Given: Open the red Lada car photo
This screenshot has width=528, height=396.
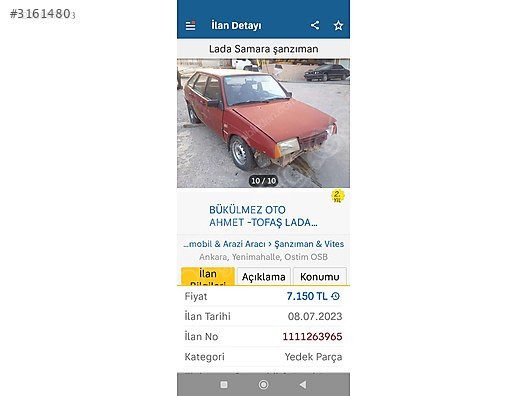Looking at the screenshot, I should point(263,123).
